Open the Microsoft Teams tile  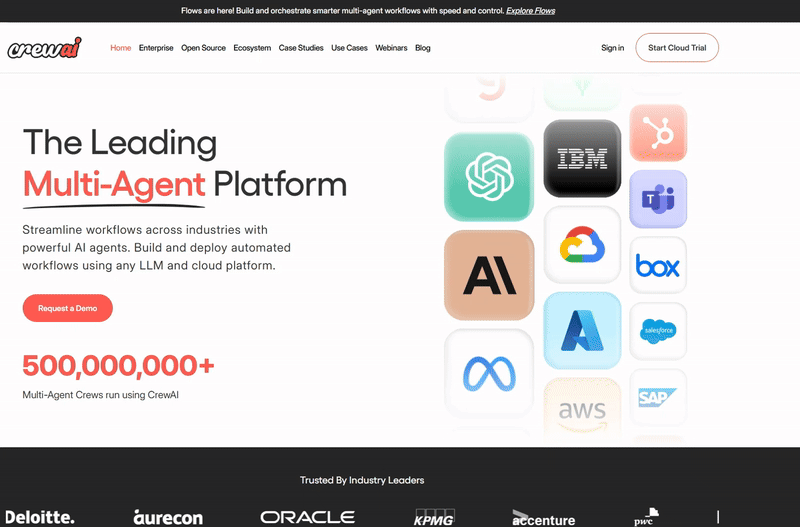658,199
